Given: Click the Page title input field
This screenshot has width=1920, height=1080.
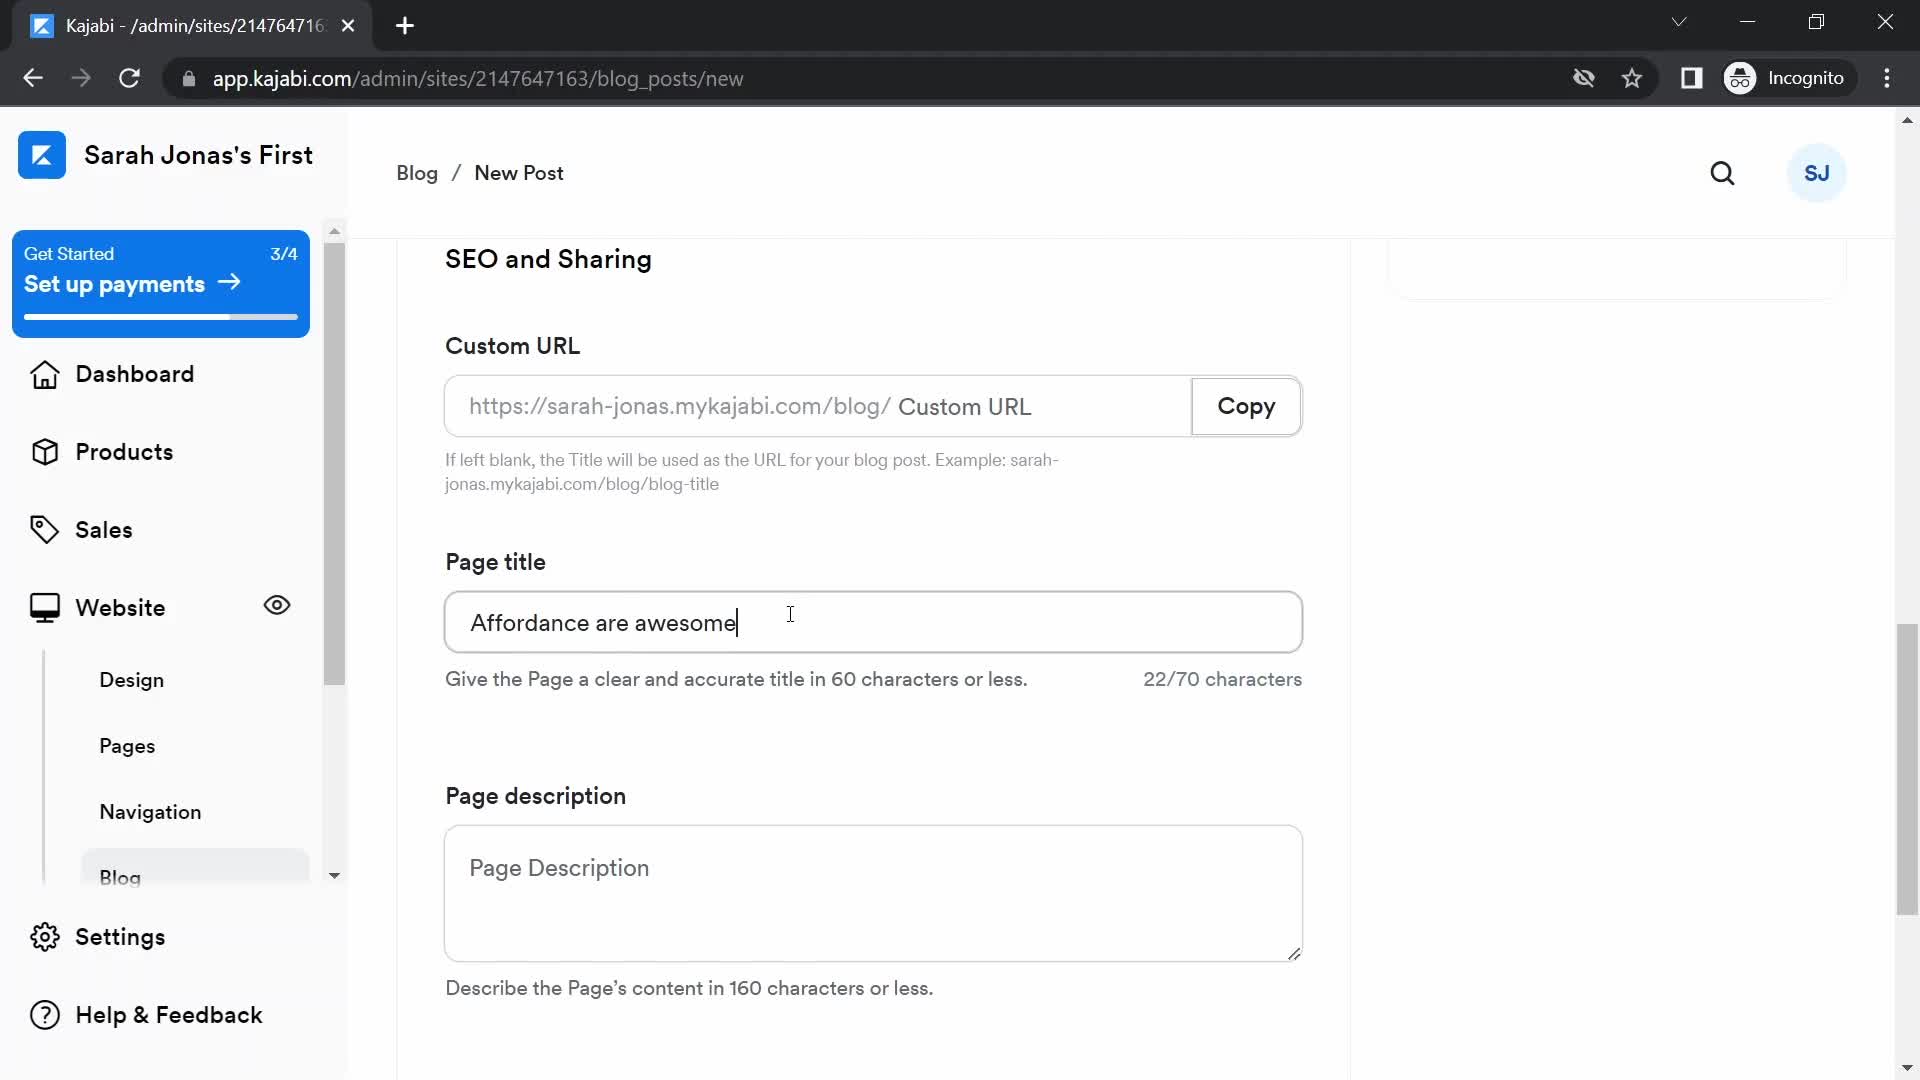Looking at the screenshot, I should 874,622.
